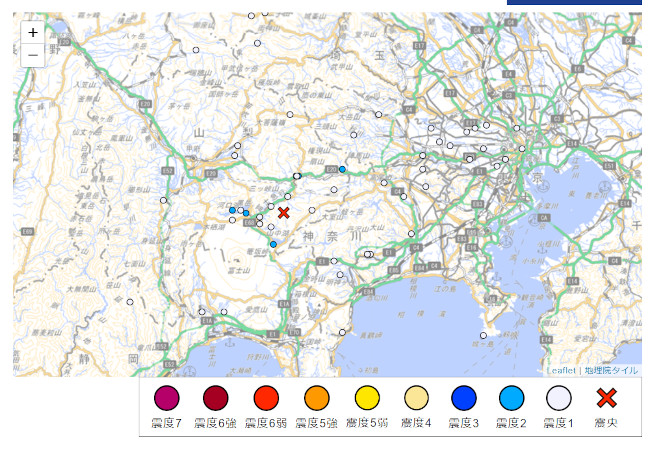Click the dark blue bar above the map

[x=573, y=2]
